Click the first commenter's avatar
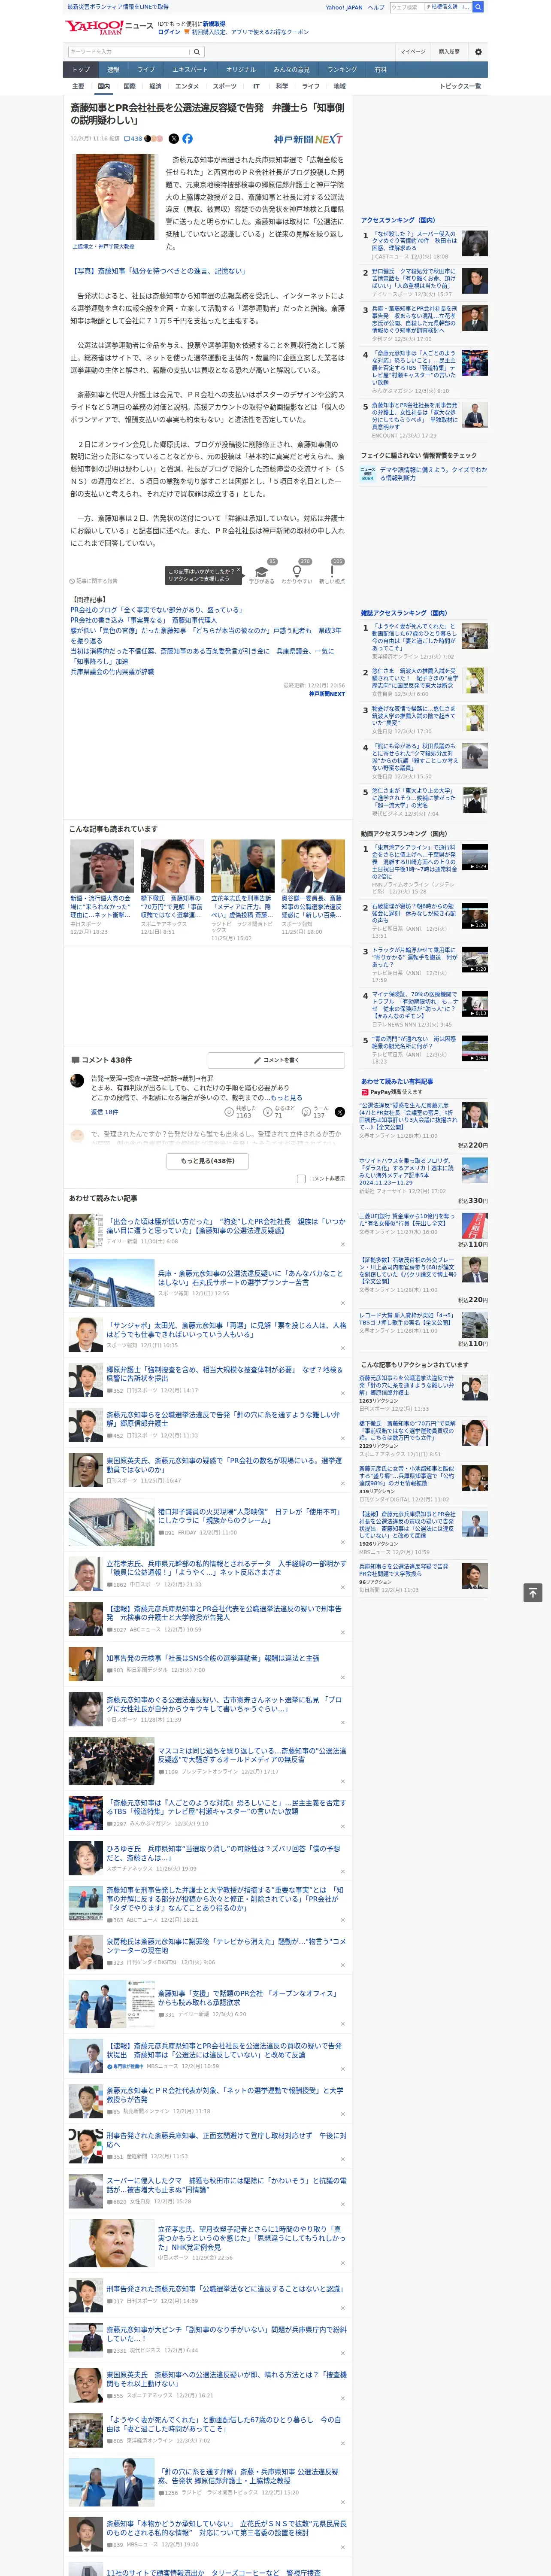 pyautogui.click(x=77, y=1080)
